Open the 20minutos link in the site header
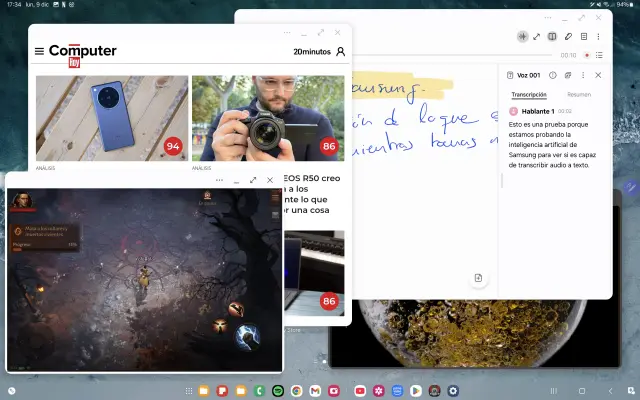640x400 pixels. click(x=312, y=52)
